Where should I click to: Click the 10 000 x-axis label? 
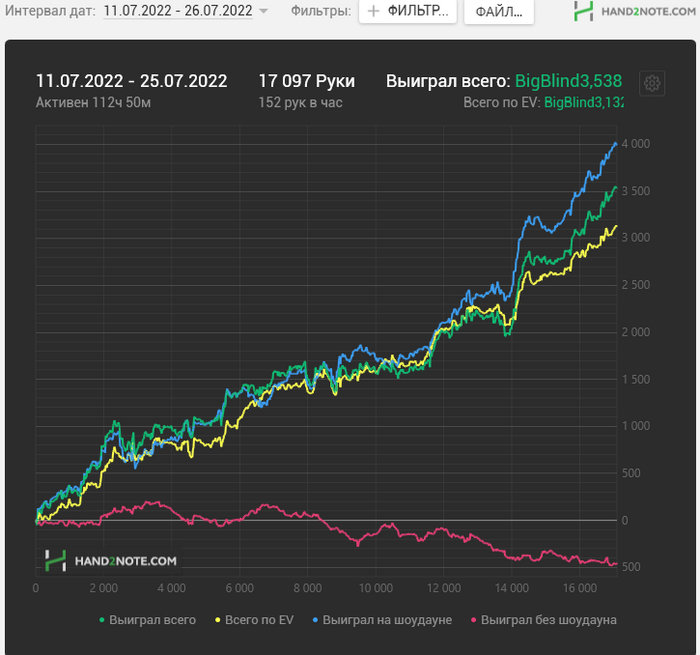[x=376, y=588]
